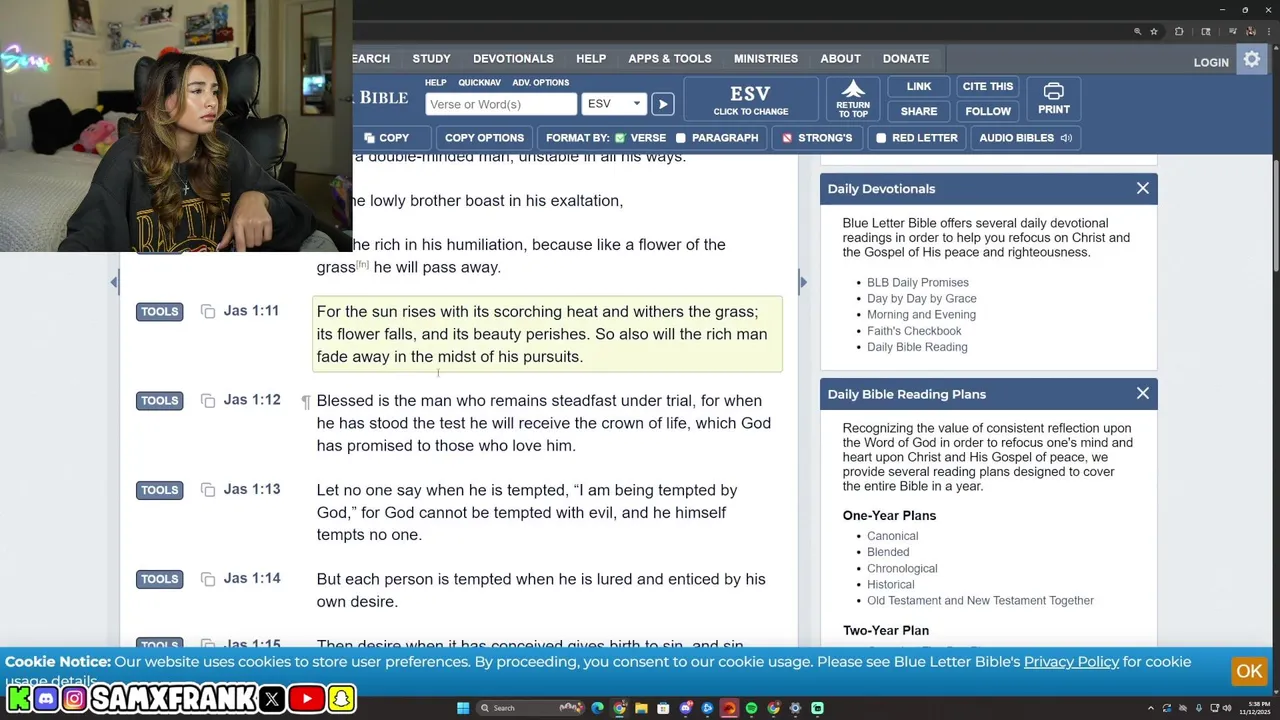
Task: Copy Jas 1:12 using its copy icon
Action: [x=208, y=401]
